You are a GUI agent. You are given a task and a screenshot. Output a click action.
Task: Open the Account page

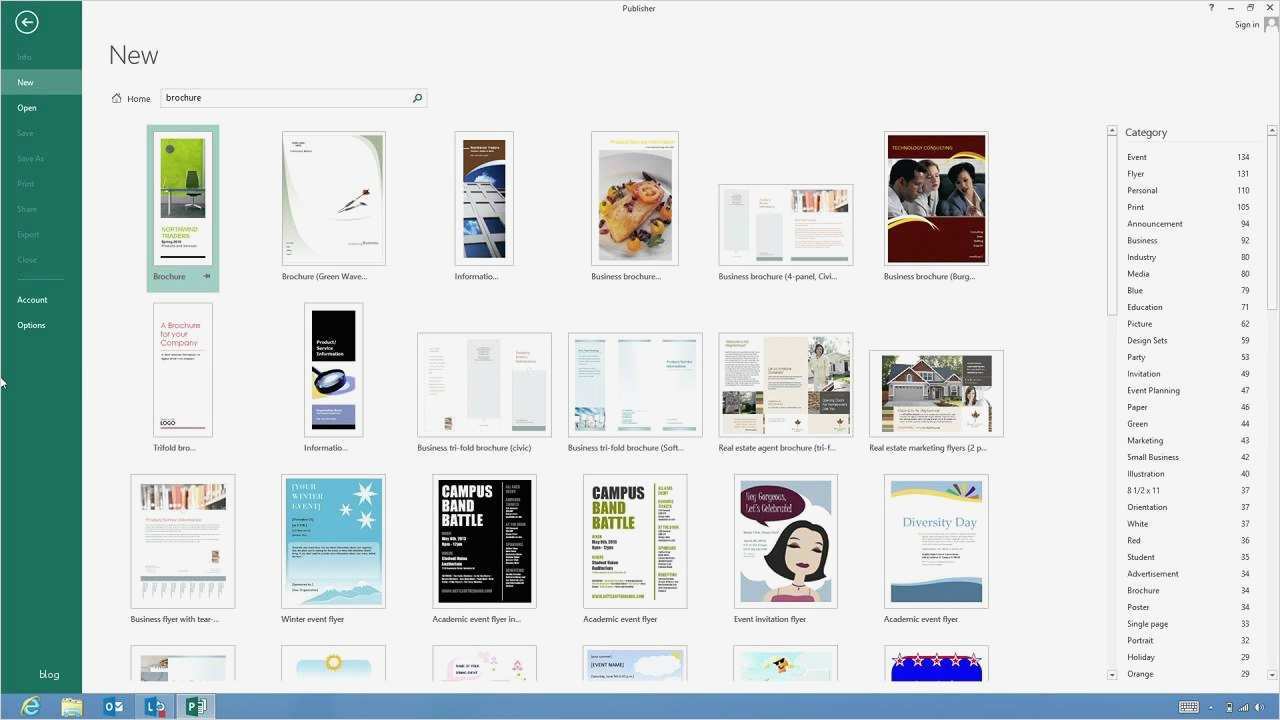click(x=32, y=299)
